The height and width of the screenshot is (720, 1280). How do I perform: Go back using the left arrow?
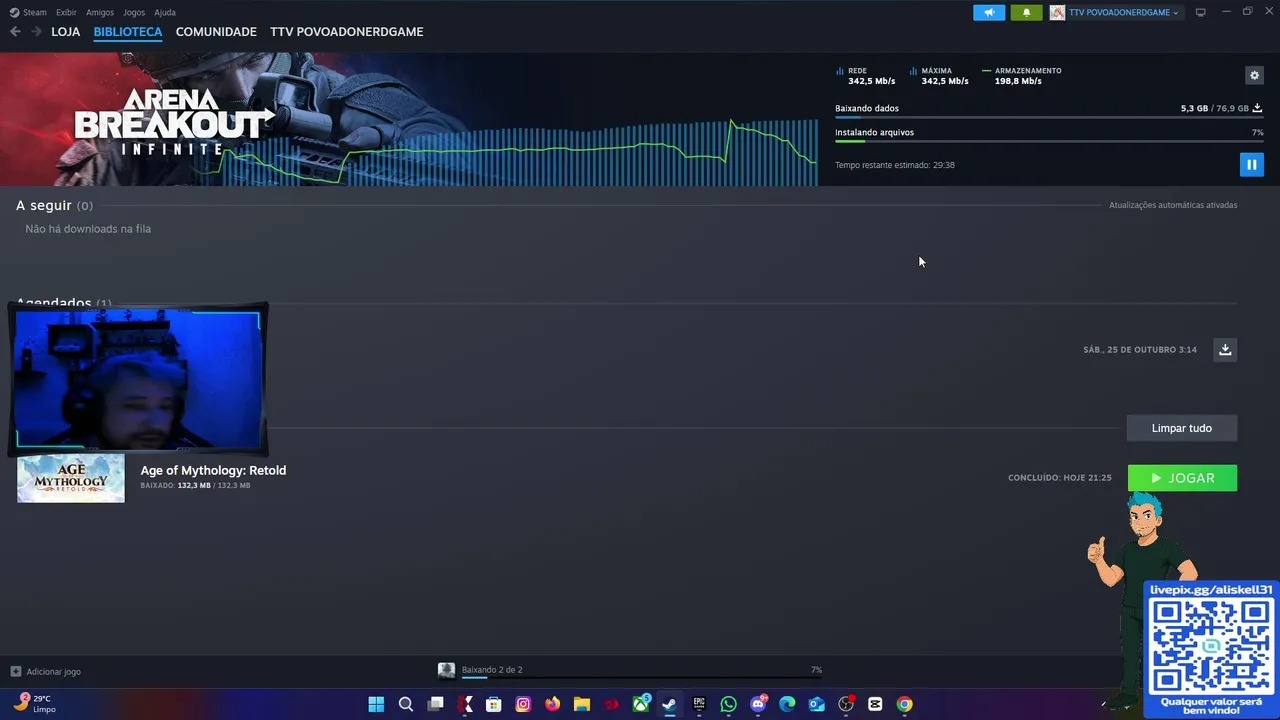[15, 32]
